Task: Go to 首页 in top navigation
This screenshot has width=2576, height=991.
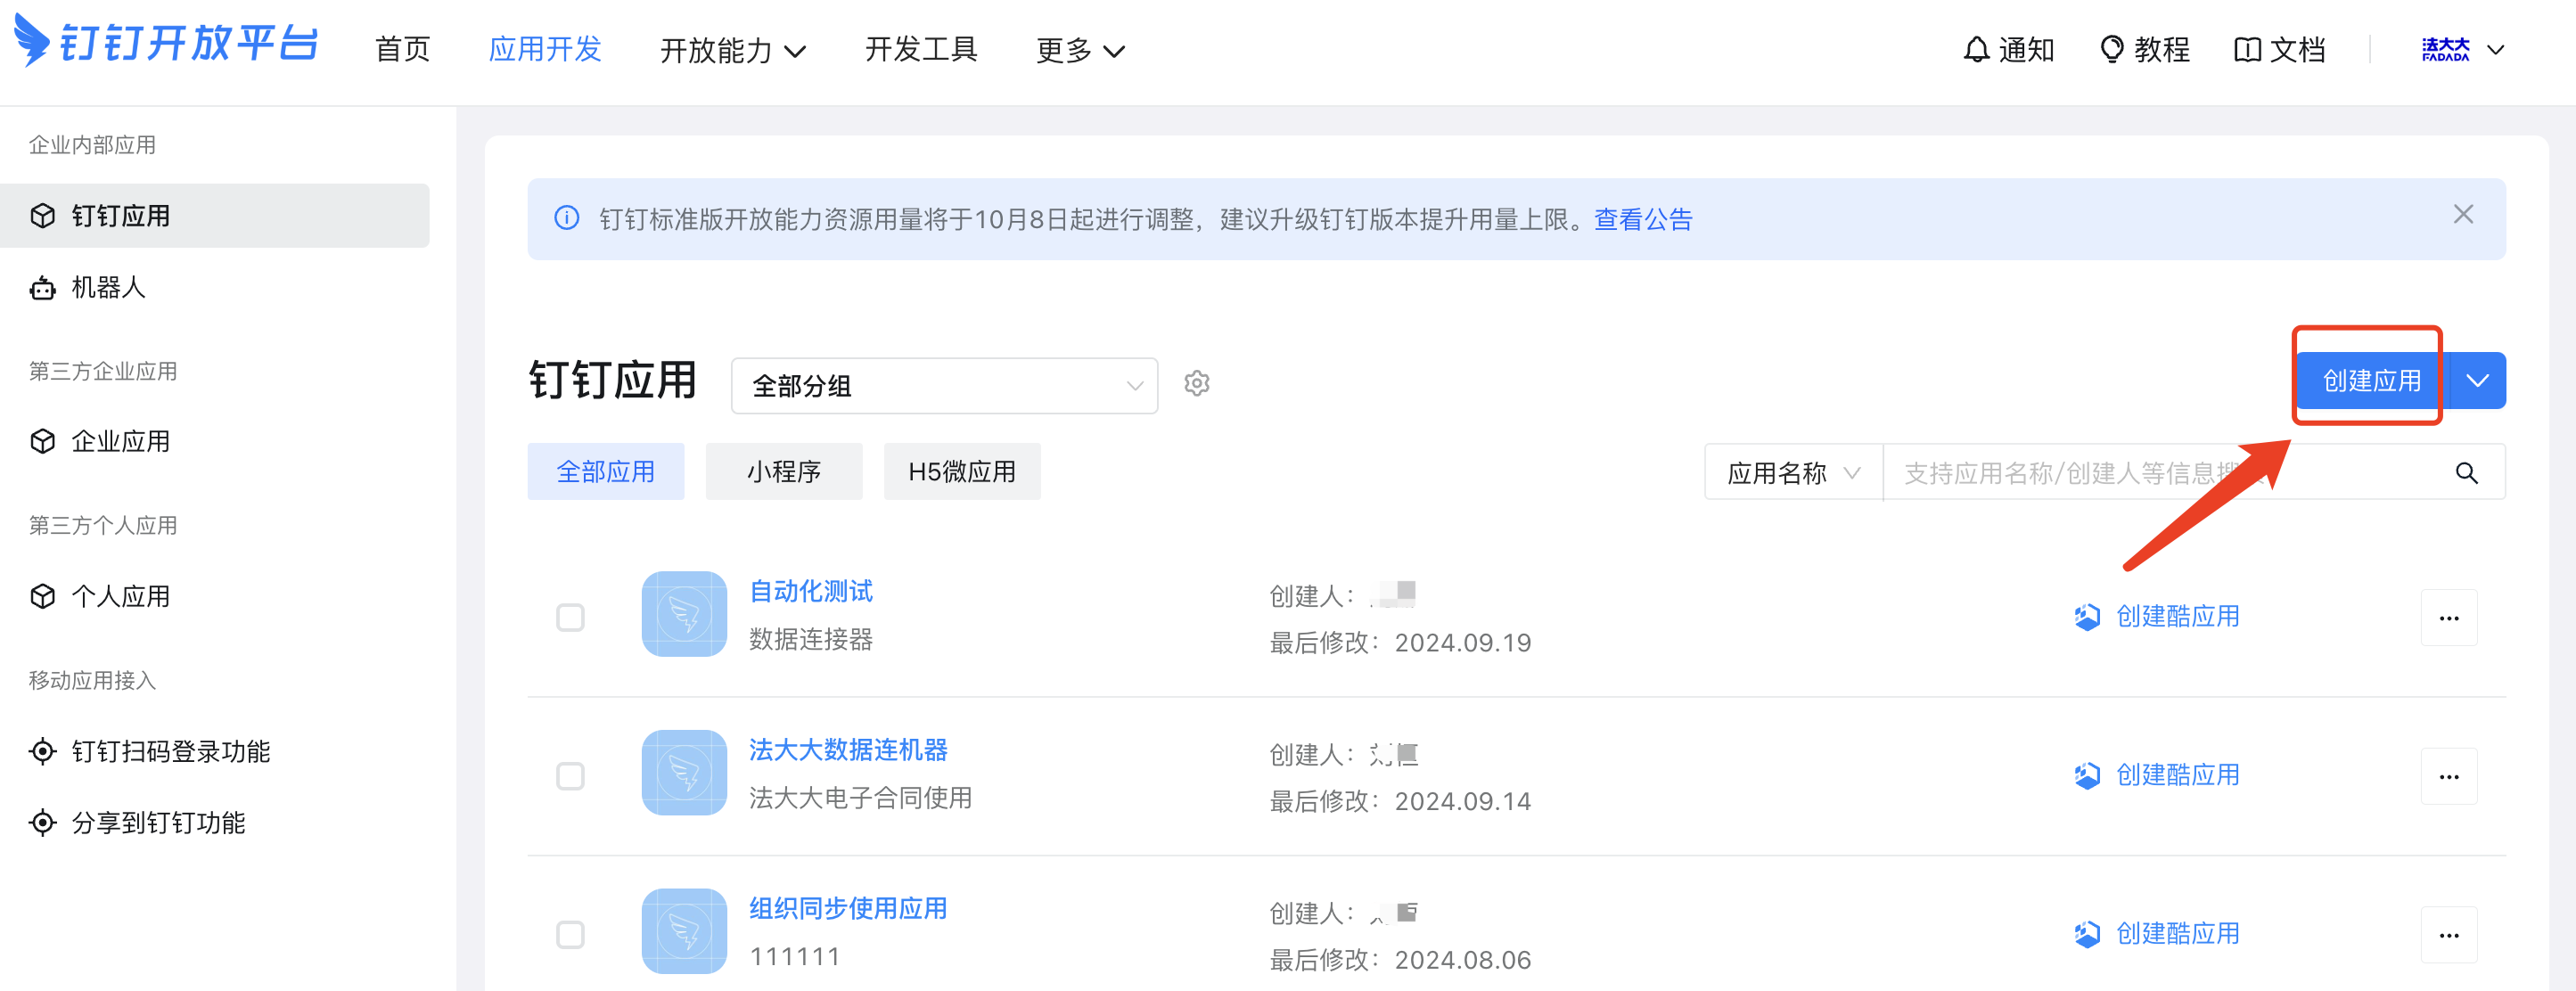Action: 402,49
